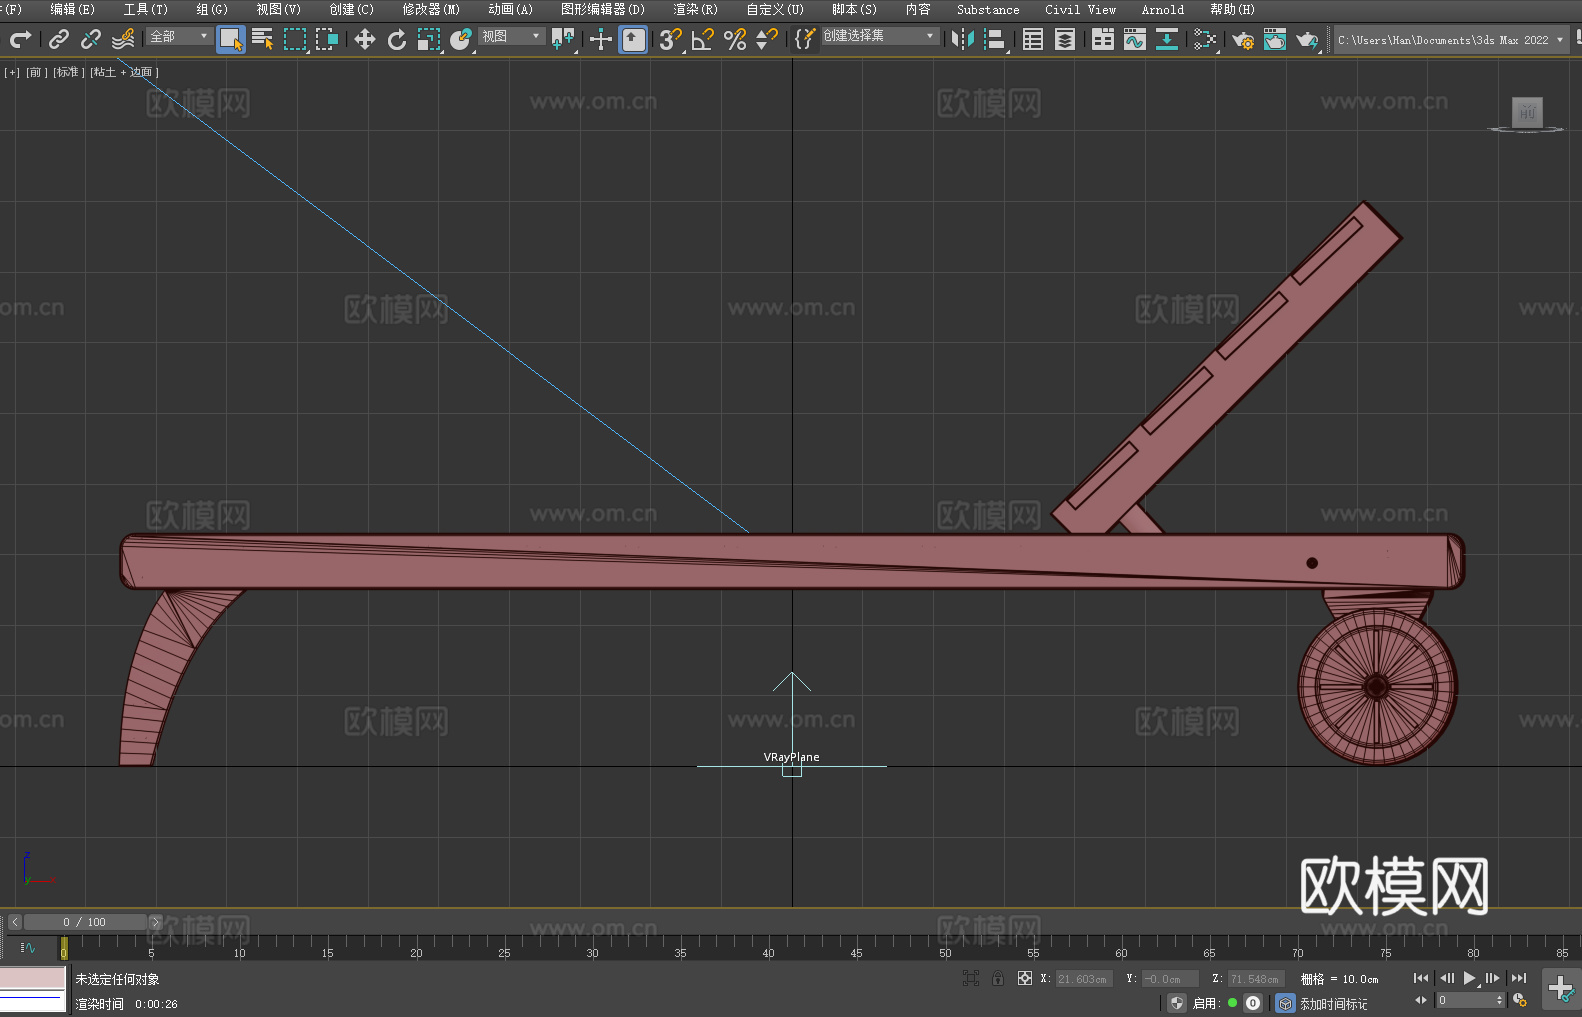Click the 添加时间标记 label
Screen dimensions: 1582x1017
pyautogui.click(x=1333, y=1003)
